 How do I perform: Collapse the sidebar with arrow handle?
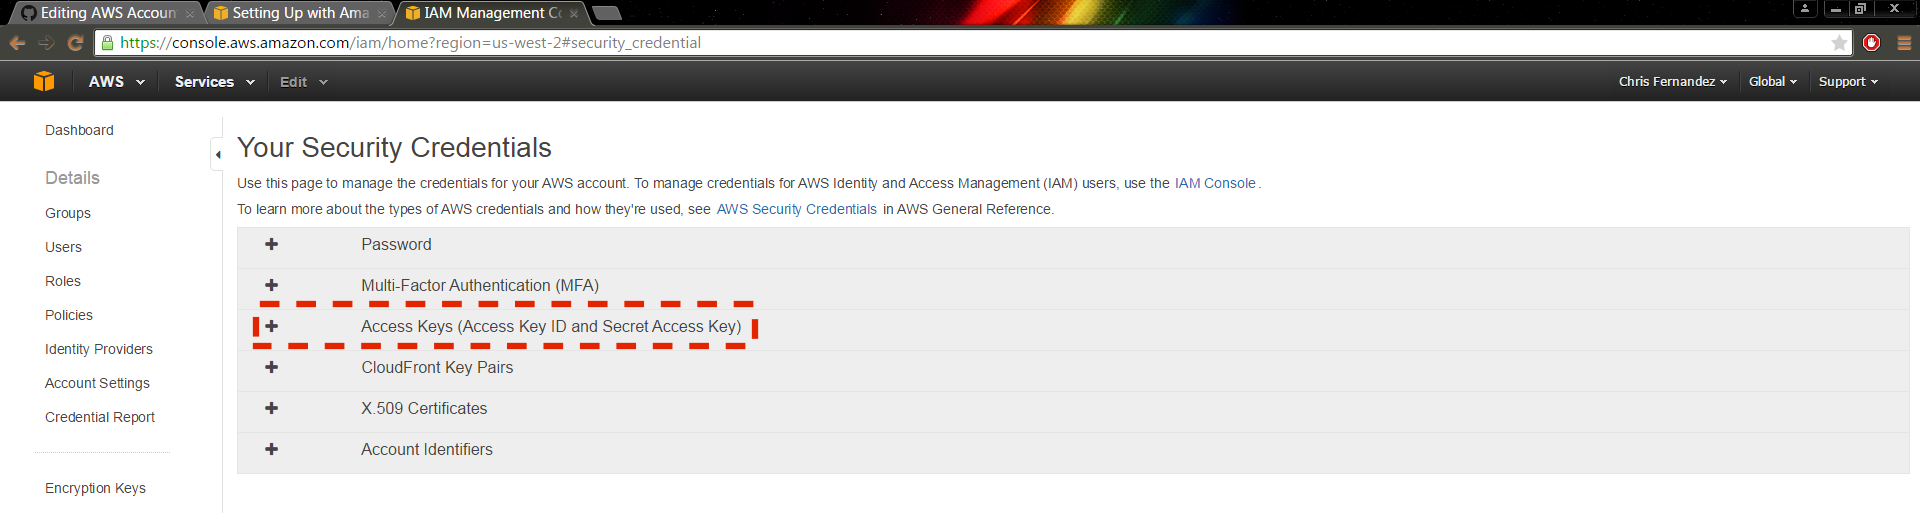217,154
